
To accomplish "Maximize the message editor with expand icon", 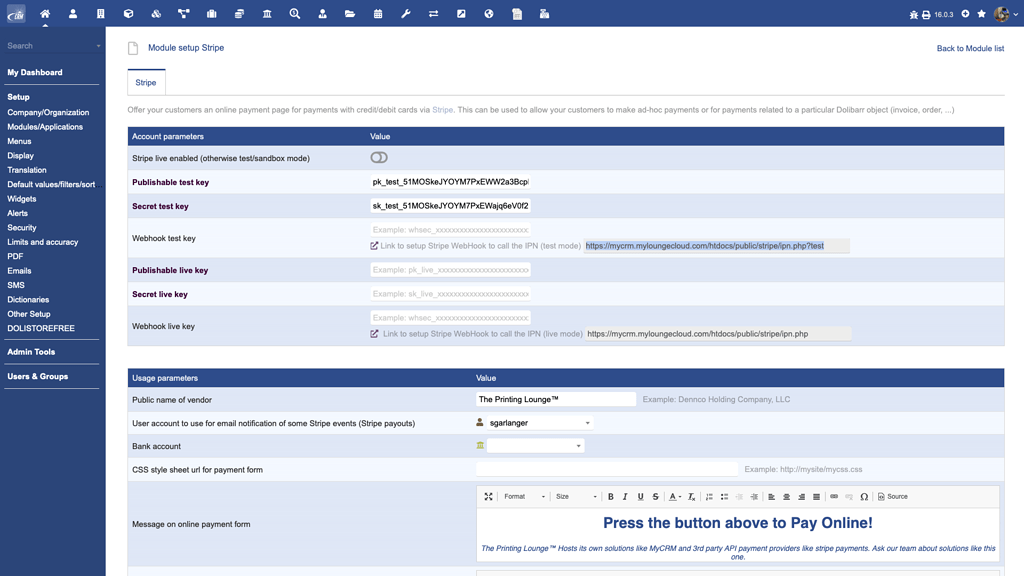I will [488, 497].
